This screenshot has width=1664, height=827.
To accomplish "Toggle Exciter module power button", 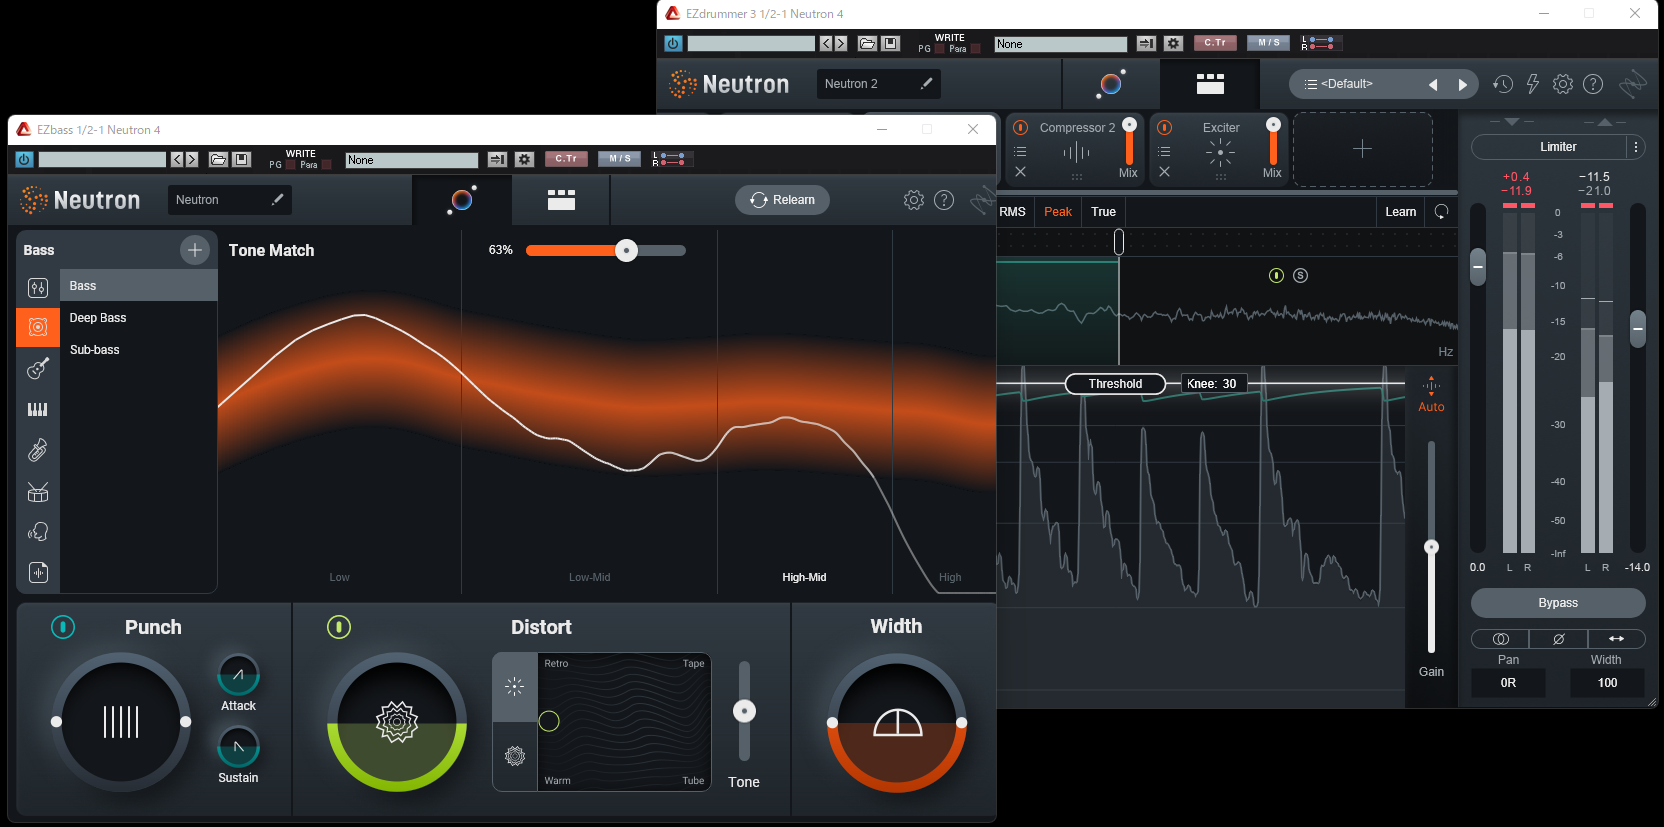I will click(x=1164, y=128).
